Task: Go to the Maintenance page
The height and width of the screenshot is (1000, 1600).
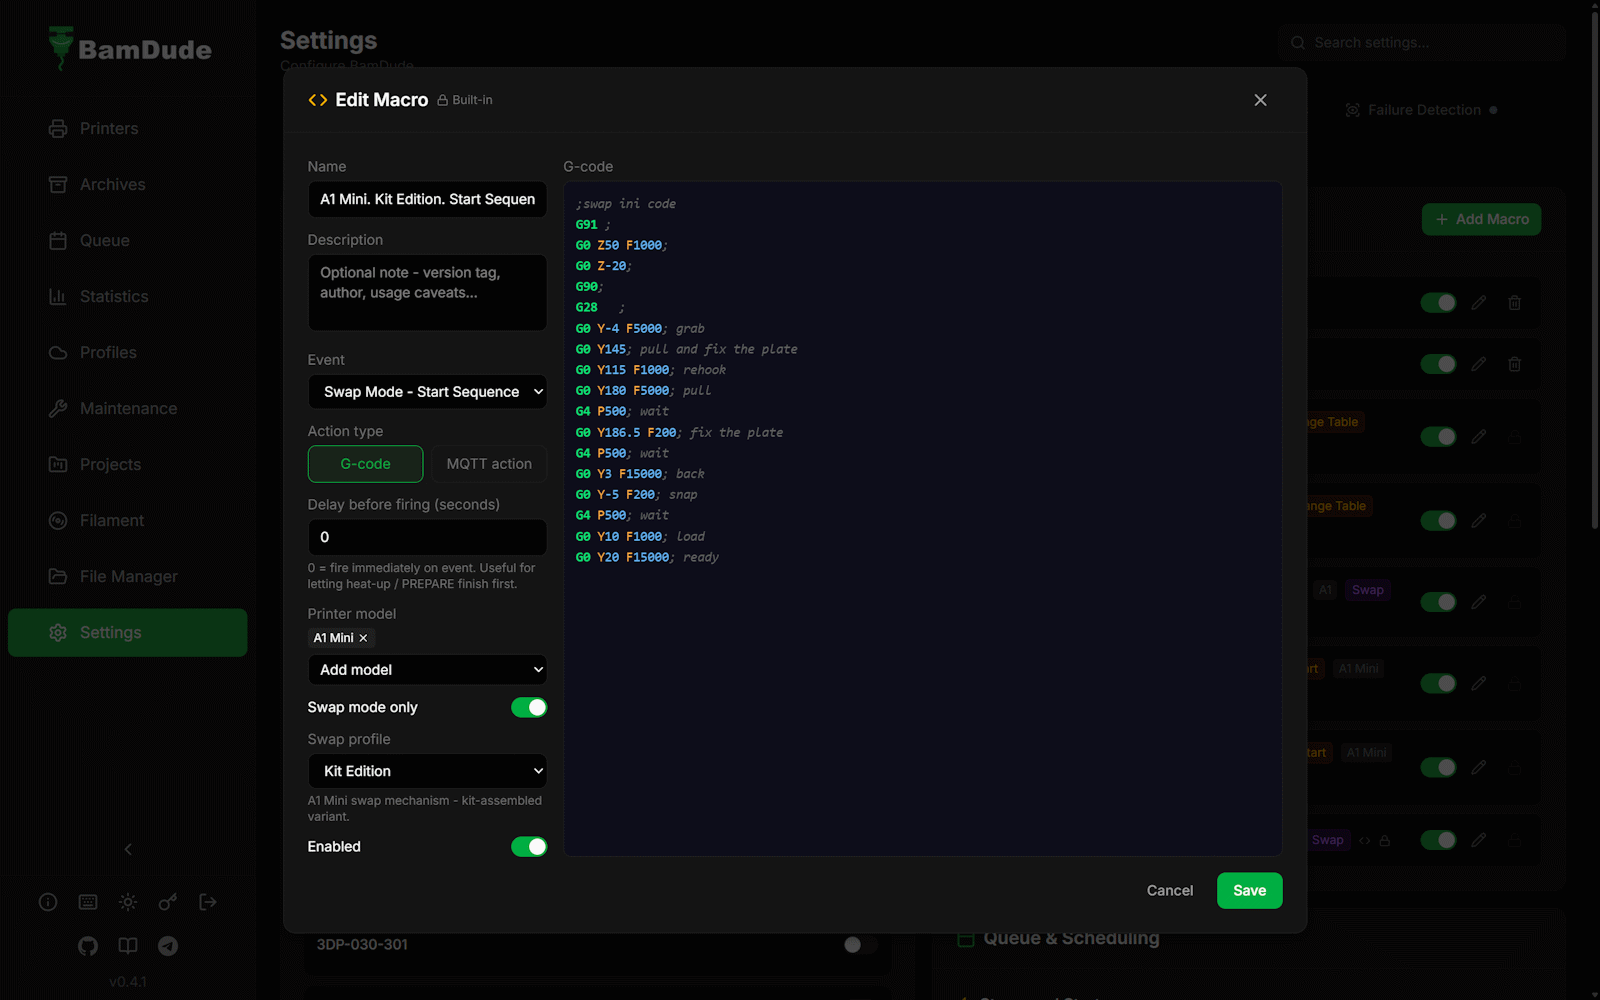Action: (128, 408)
